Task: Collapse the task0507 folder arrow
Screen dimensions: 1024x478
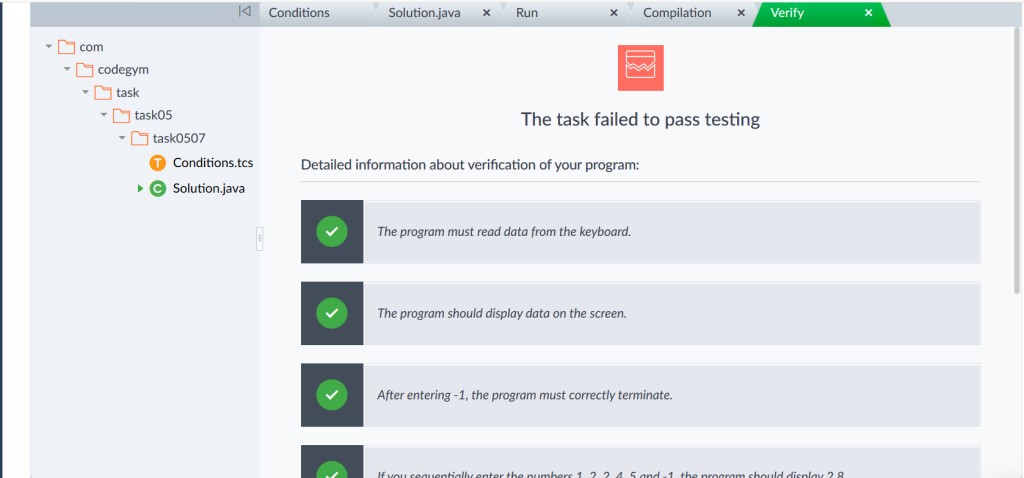Action: tap(121, 138)
